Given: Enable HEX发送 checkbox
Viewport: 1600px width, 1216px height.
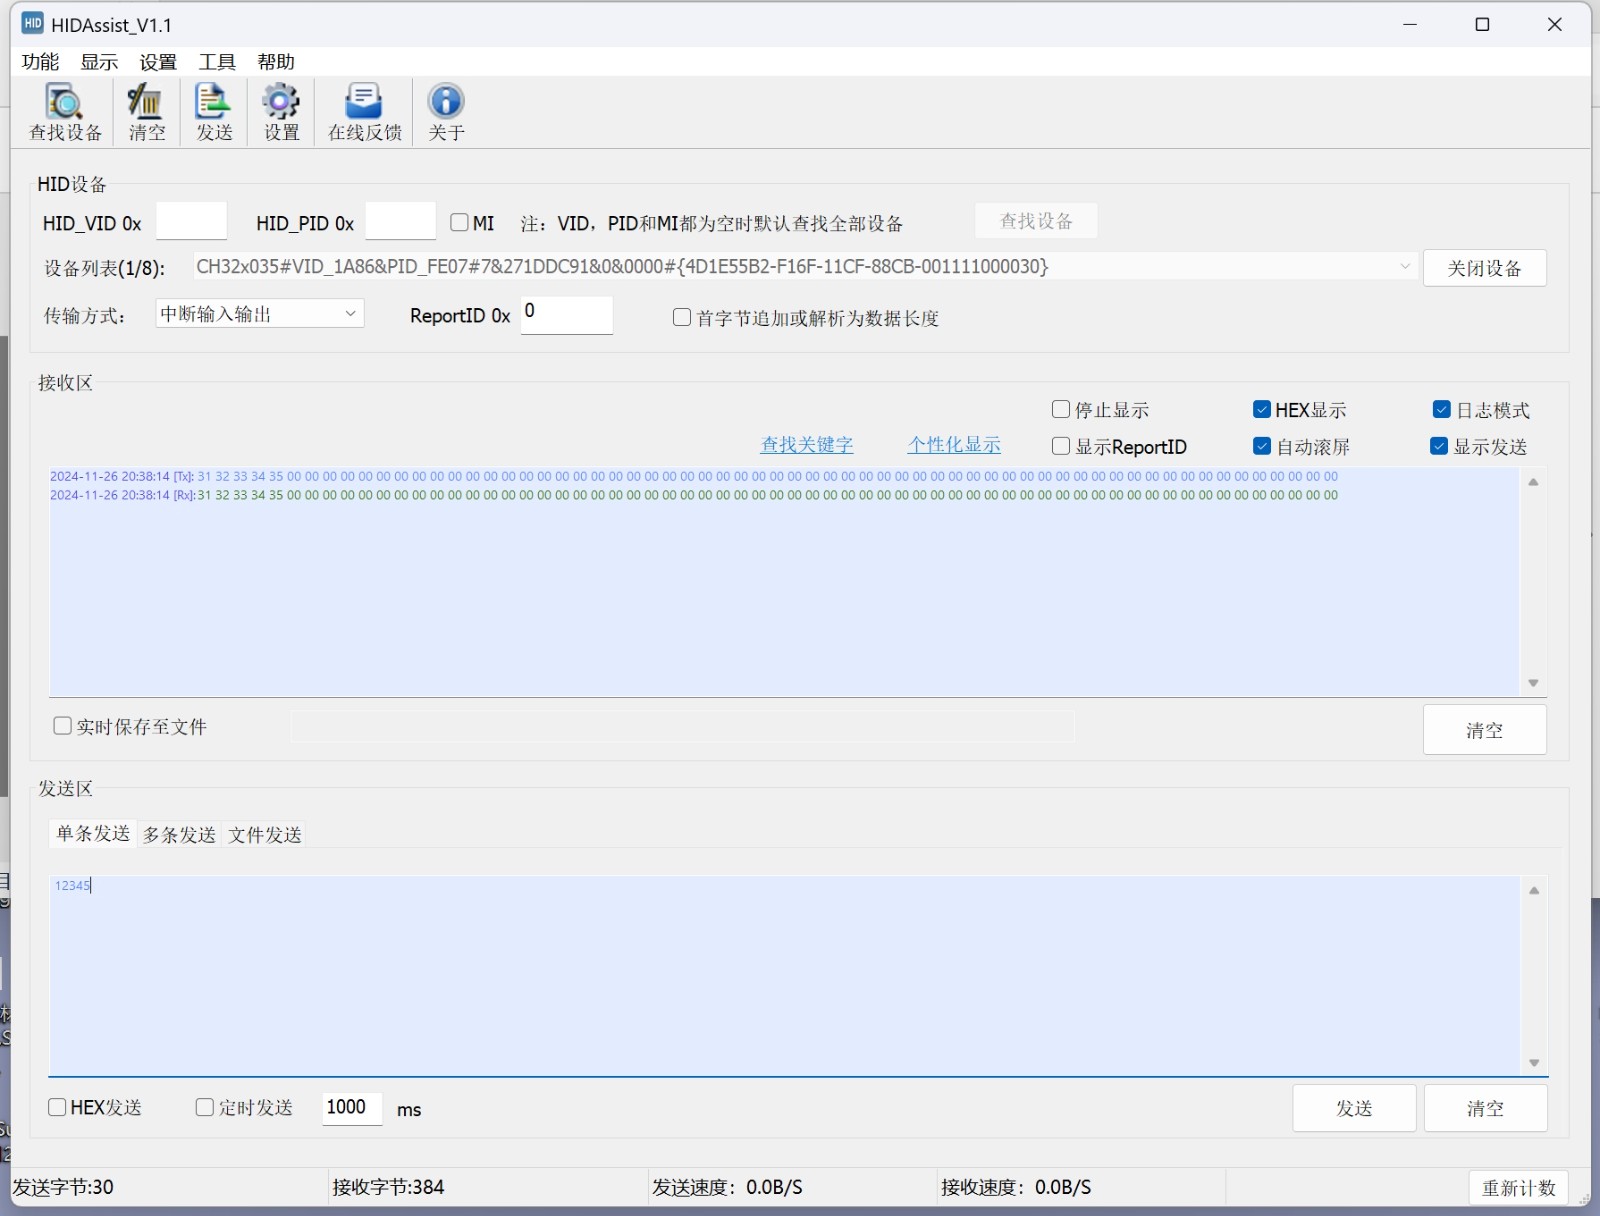Looking at the screenshot, I should tap(57, 1107).
